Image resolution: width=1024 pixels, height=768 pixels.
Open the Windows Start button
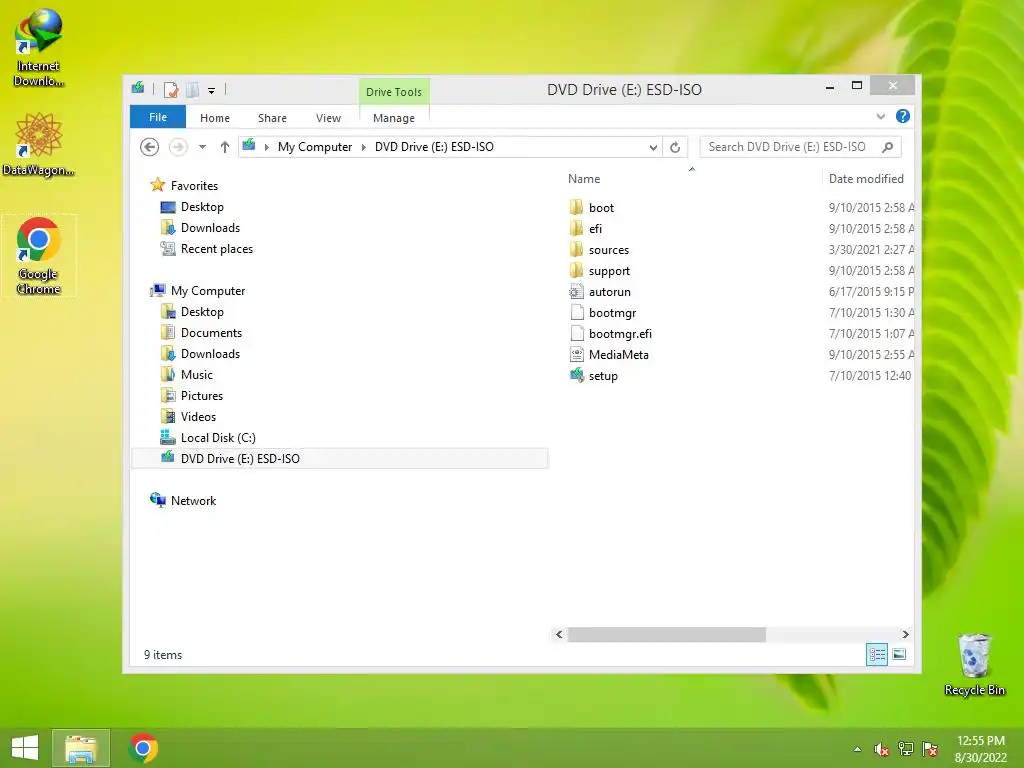(25, 748)
